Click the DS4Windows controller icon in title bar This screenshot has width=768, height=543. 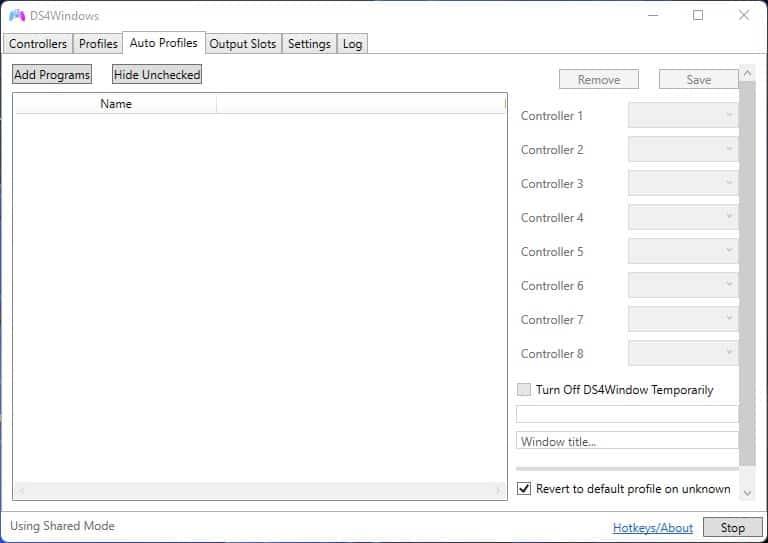(17, 16)
